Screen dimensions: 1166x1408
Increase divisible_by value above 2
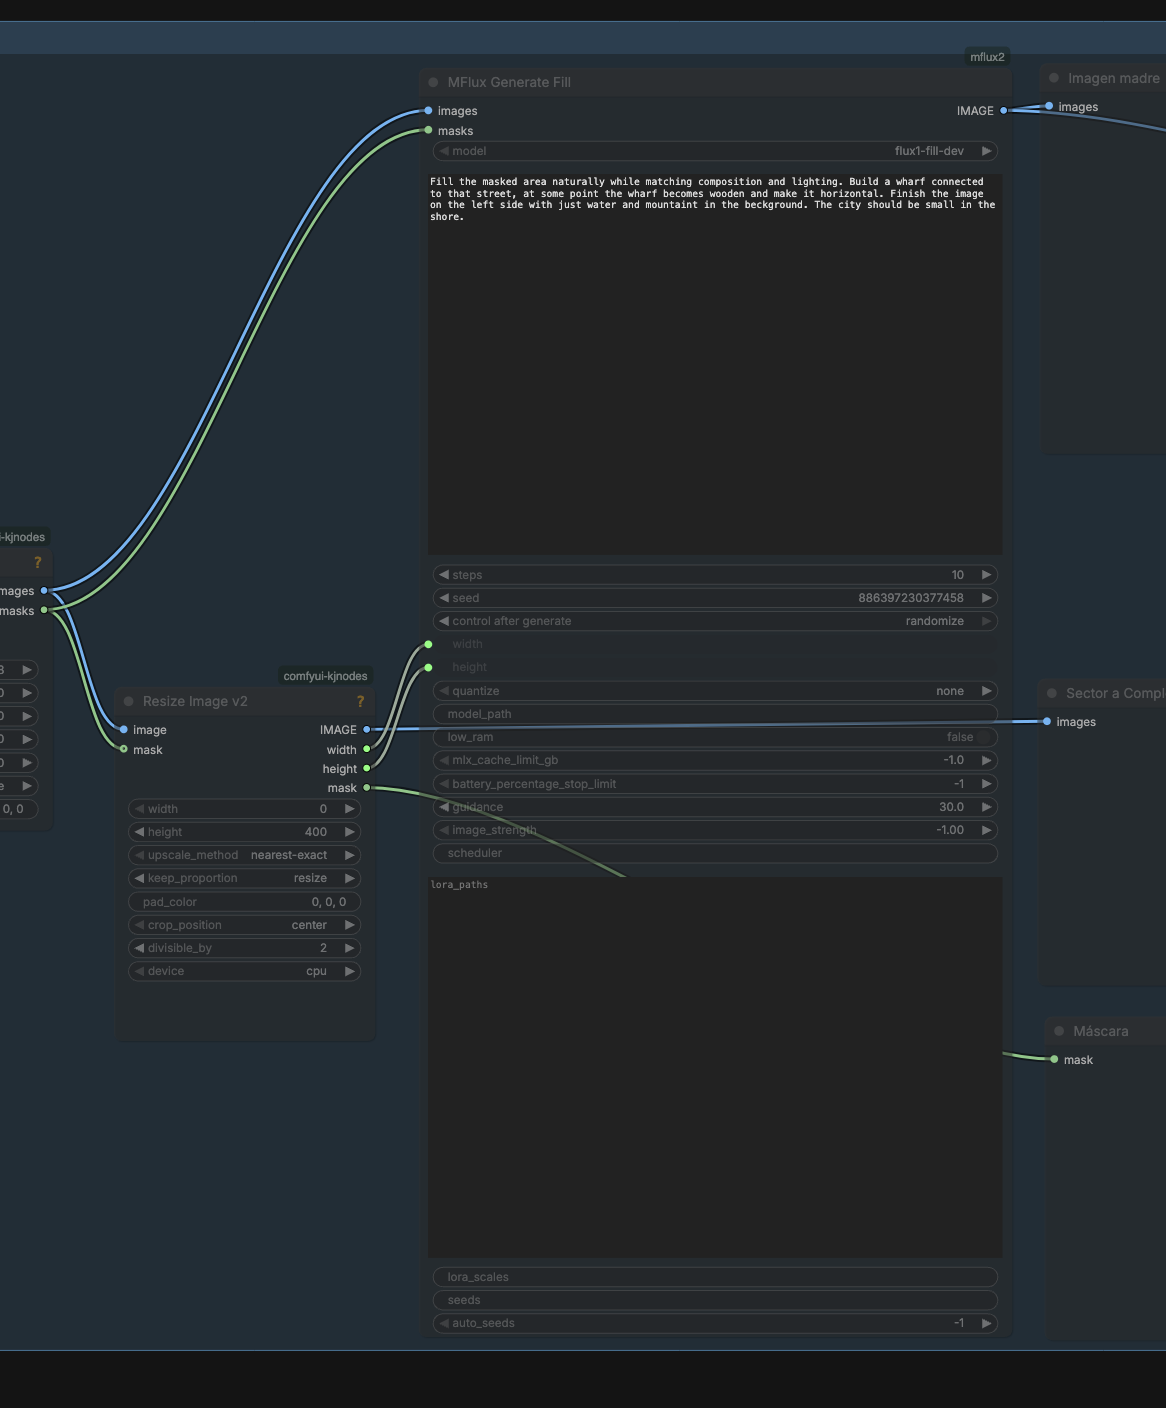click(x=349, y=948)
